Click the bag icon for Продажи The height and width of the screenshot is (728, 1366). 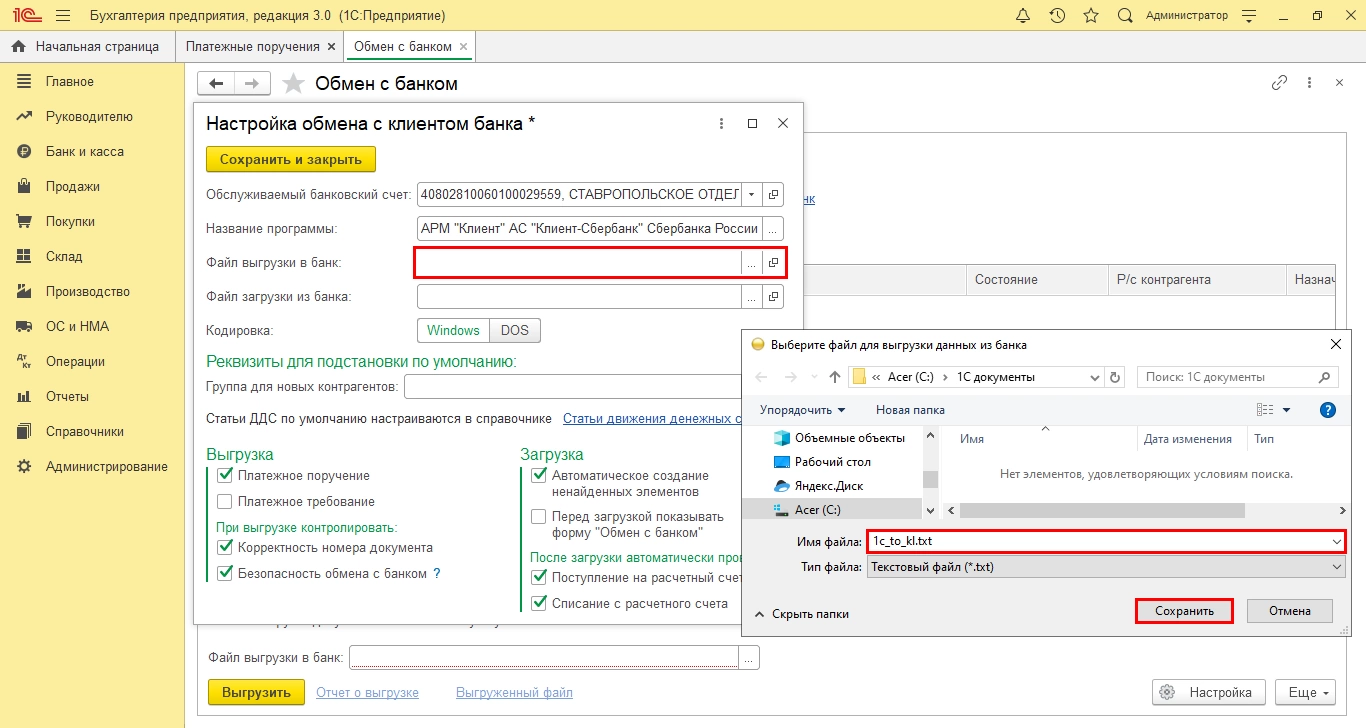point(25,187)
